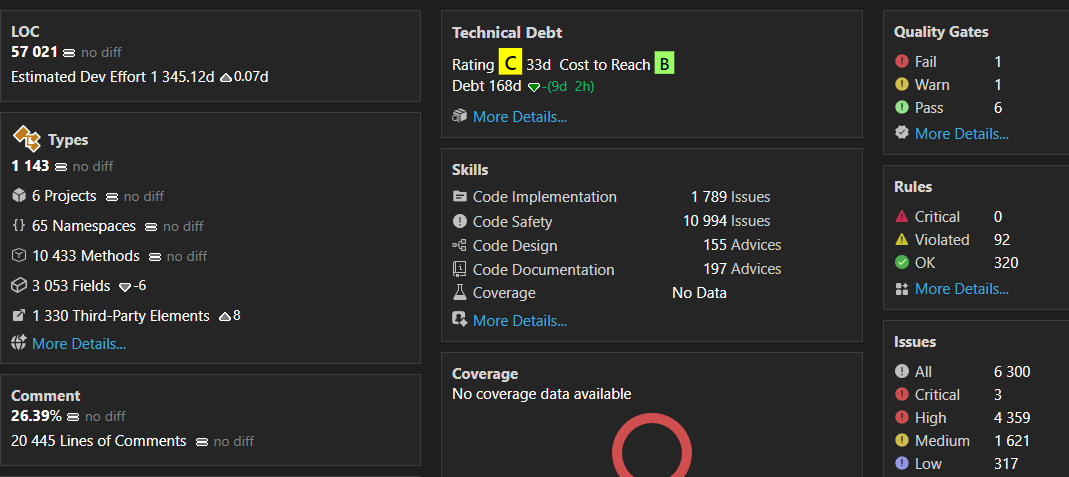1069x477 pixels.
Task: Click the Code Design icon
Action: tap(460, 245)
